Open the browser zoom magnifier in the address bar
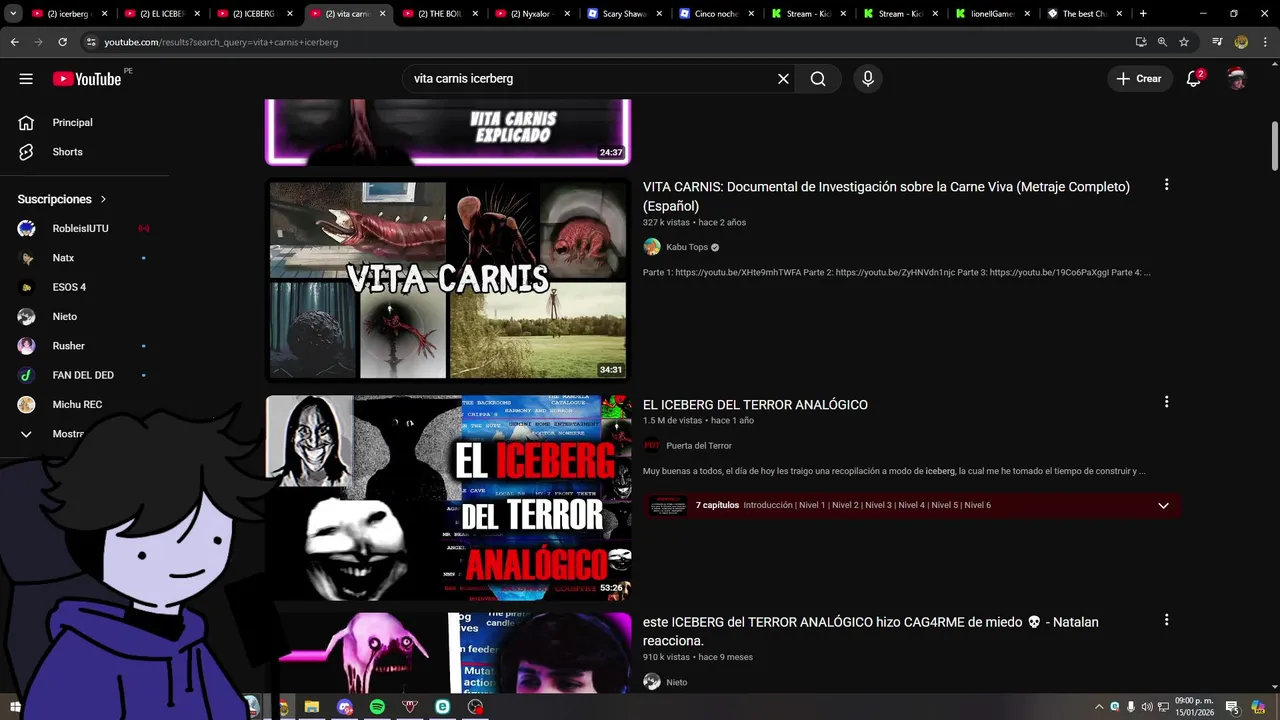The image size is (1280, 720). (x=1162, y=42)
